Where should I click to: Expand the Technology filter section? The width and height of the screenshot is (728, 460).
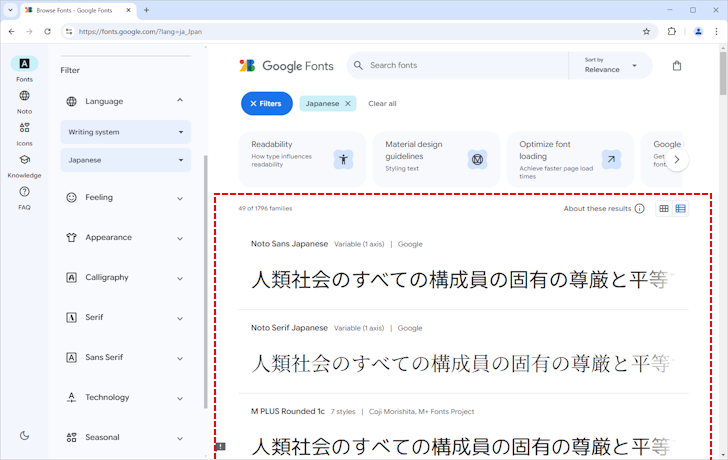pos(180,398)
